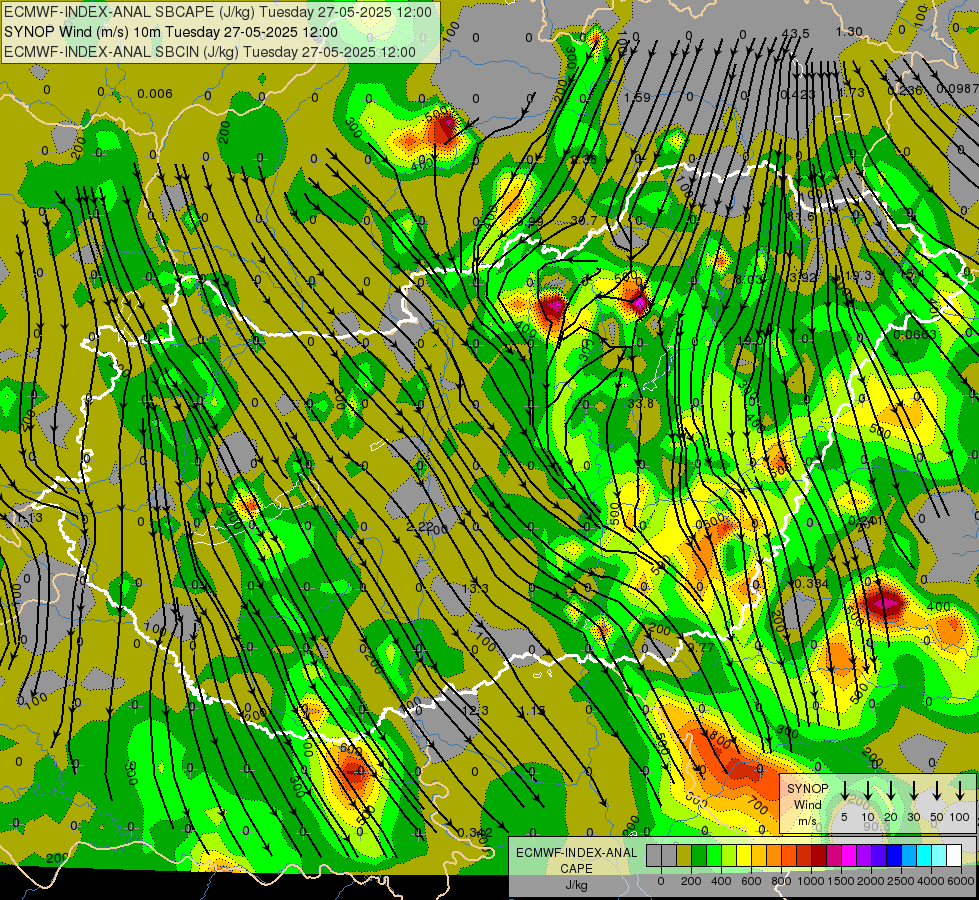Select the dark blue swatch before 2500 in CAPE scale
The height and width of the screenshot is (900, 979).
[x=894, y=855]
